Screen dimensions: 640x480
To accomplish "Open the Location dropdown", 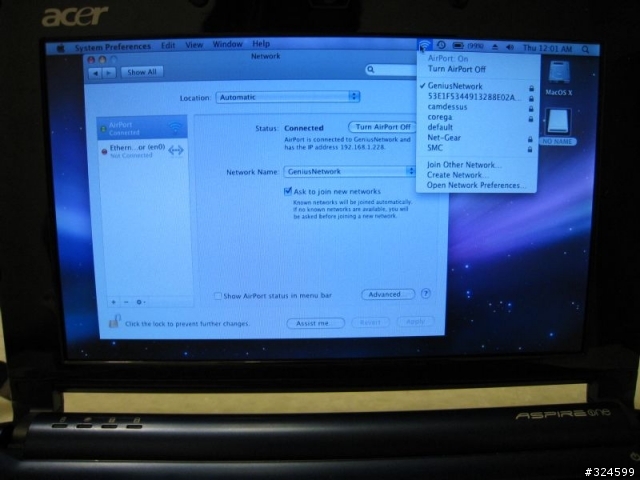I will click(x=288, y=97).
